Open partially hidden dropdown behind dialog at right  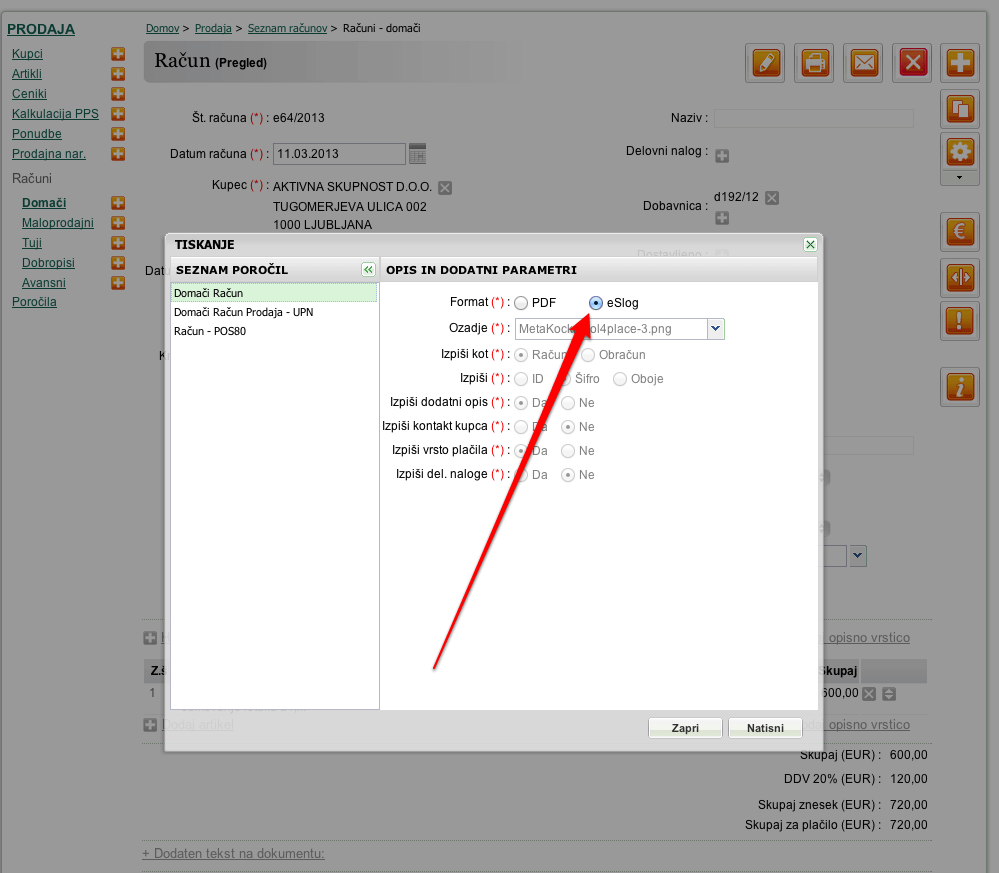(858, 556)
